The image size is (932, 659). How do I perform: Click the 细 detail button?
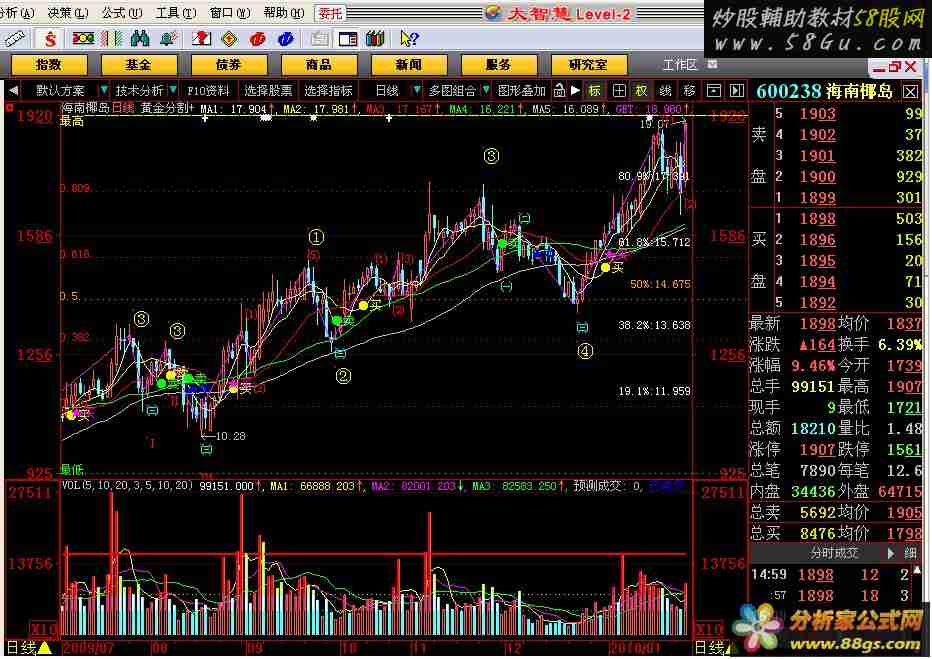(x=910, y=553)
